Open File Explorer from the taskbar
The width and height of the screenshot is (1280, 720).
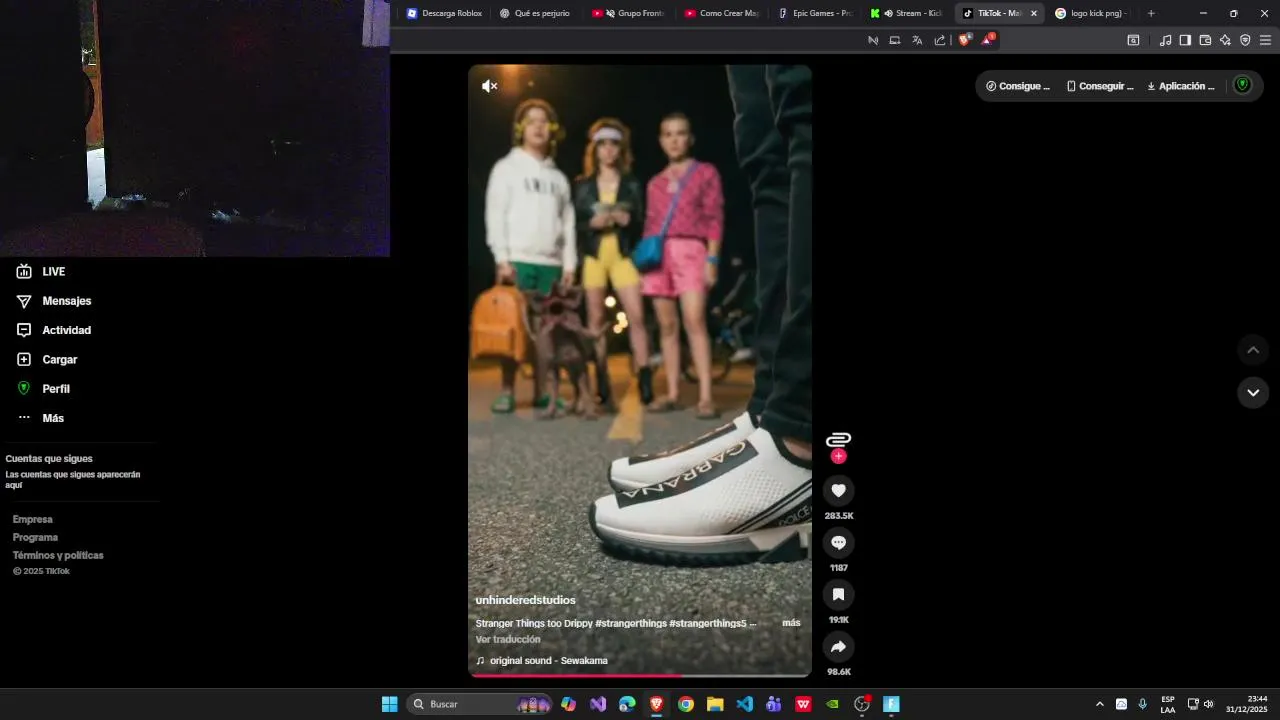pos(715,704)
